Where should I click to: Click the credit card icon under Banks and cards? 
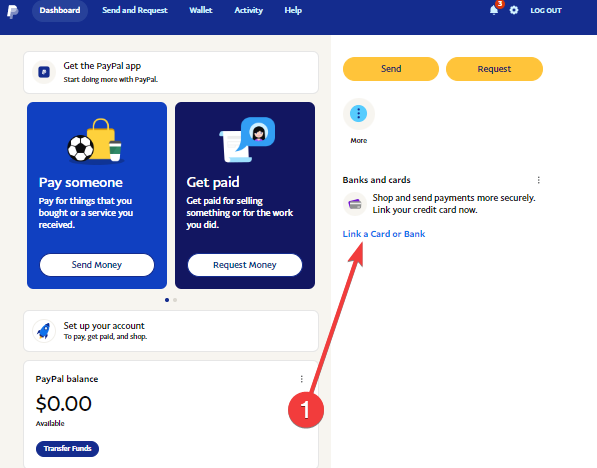click(355, 204)
